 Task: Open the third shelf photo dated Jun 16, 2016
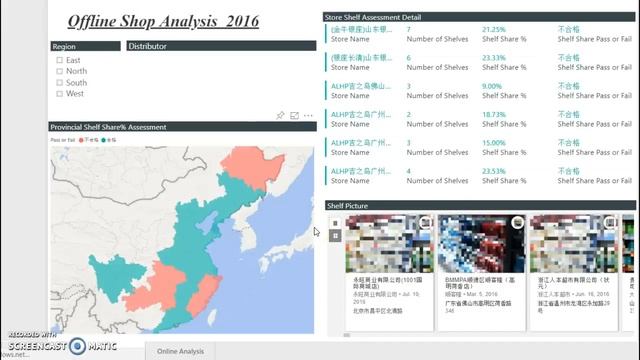[574, 244]
